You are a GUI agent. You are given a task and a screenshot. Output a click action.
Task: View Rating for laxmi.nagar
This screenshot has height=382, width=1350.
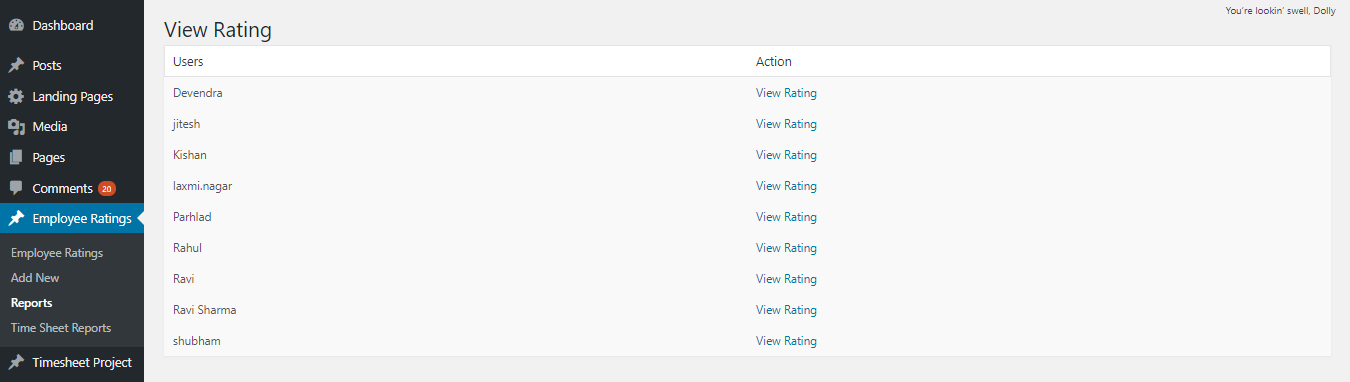pos(786,186)
